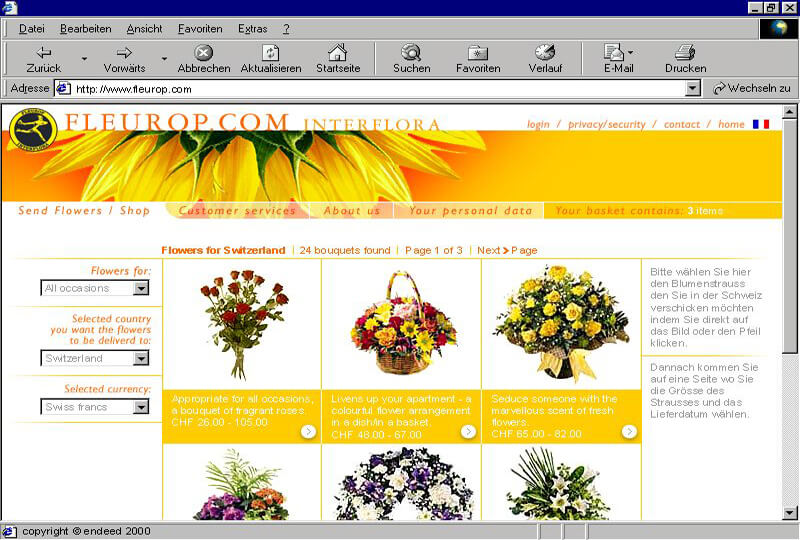The height and width of the screenshot is (540, 800).
Task: Click IE icon in the title bar
Action: click(x=9, y=7)
